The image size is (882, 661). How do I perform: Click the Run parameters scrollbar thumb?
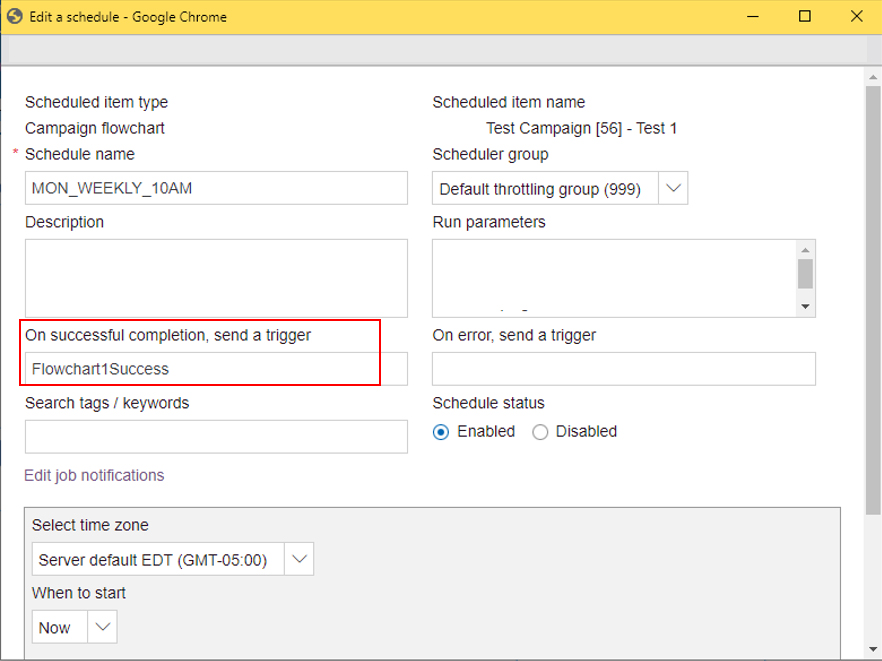point(806,273)
